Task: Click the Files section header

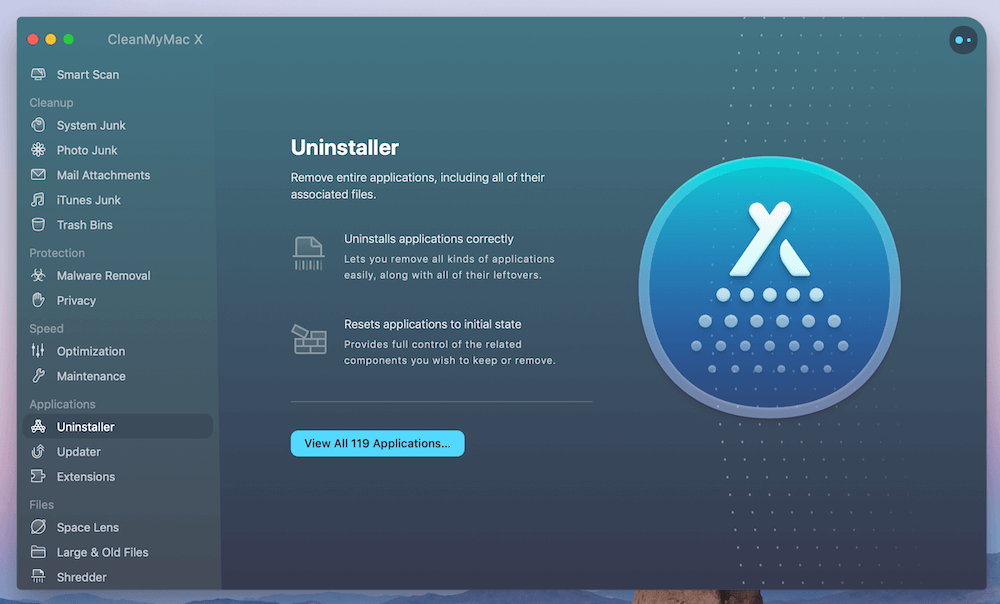Action: pos(41,505)
